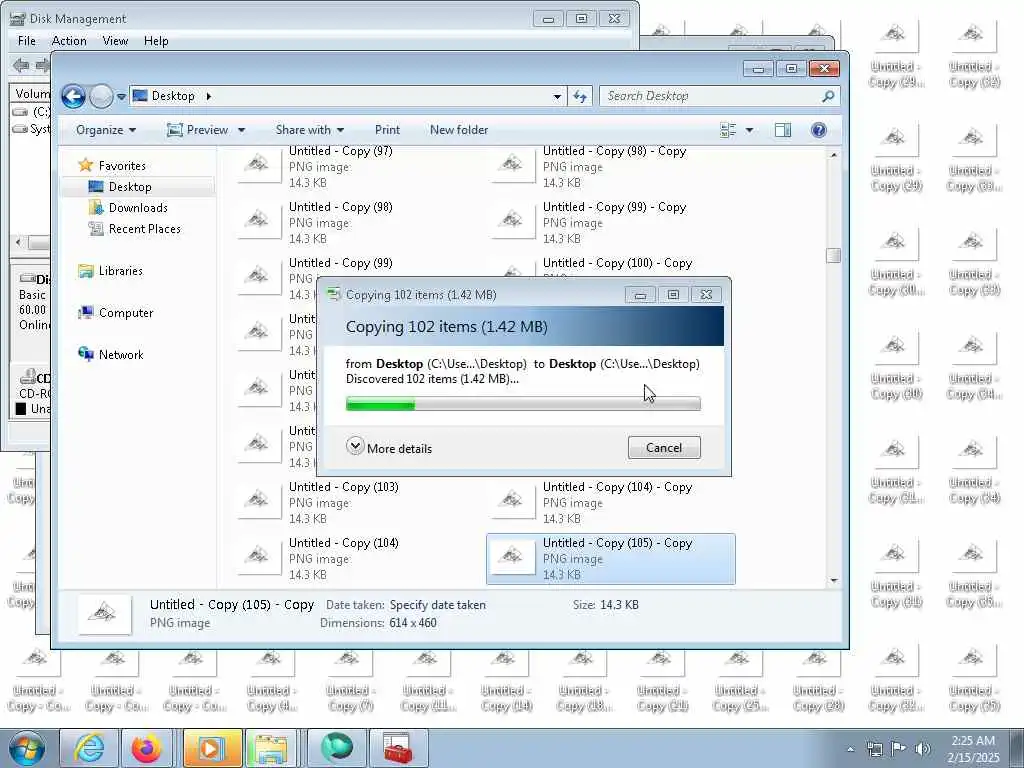Screen dimensions: 1024x768
Task: Toggle the preview pane button
Action: (782, 130)
